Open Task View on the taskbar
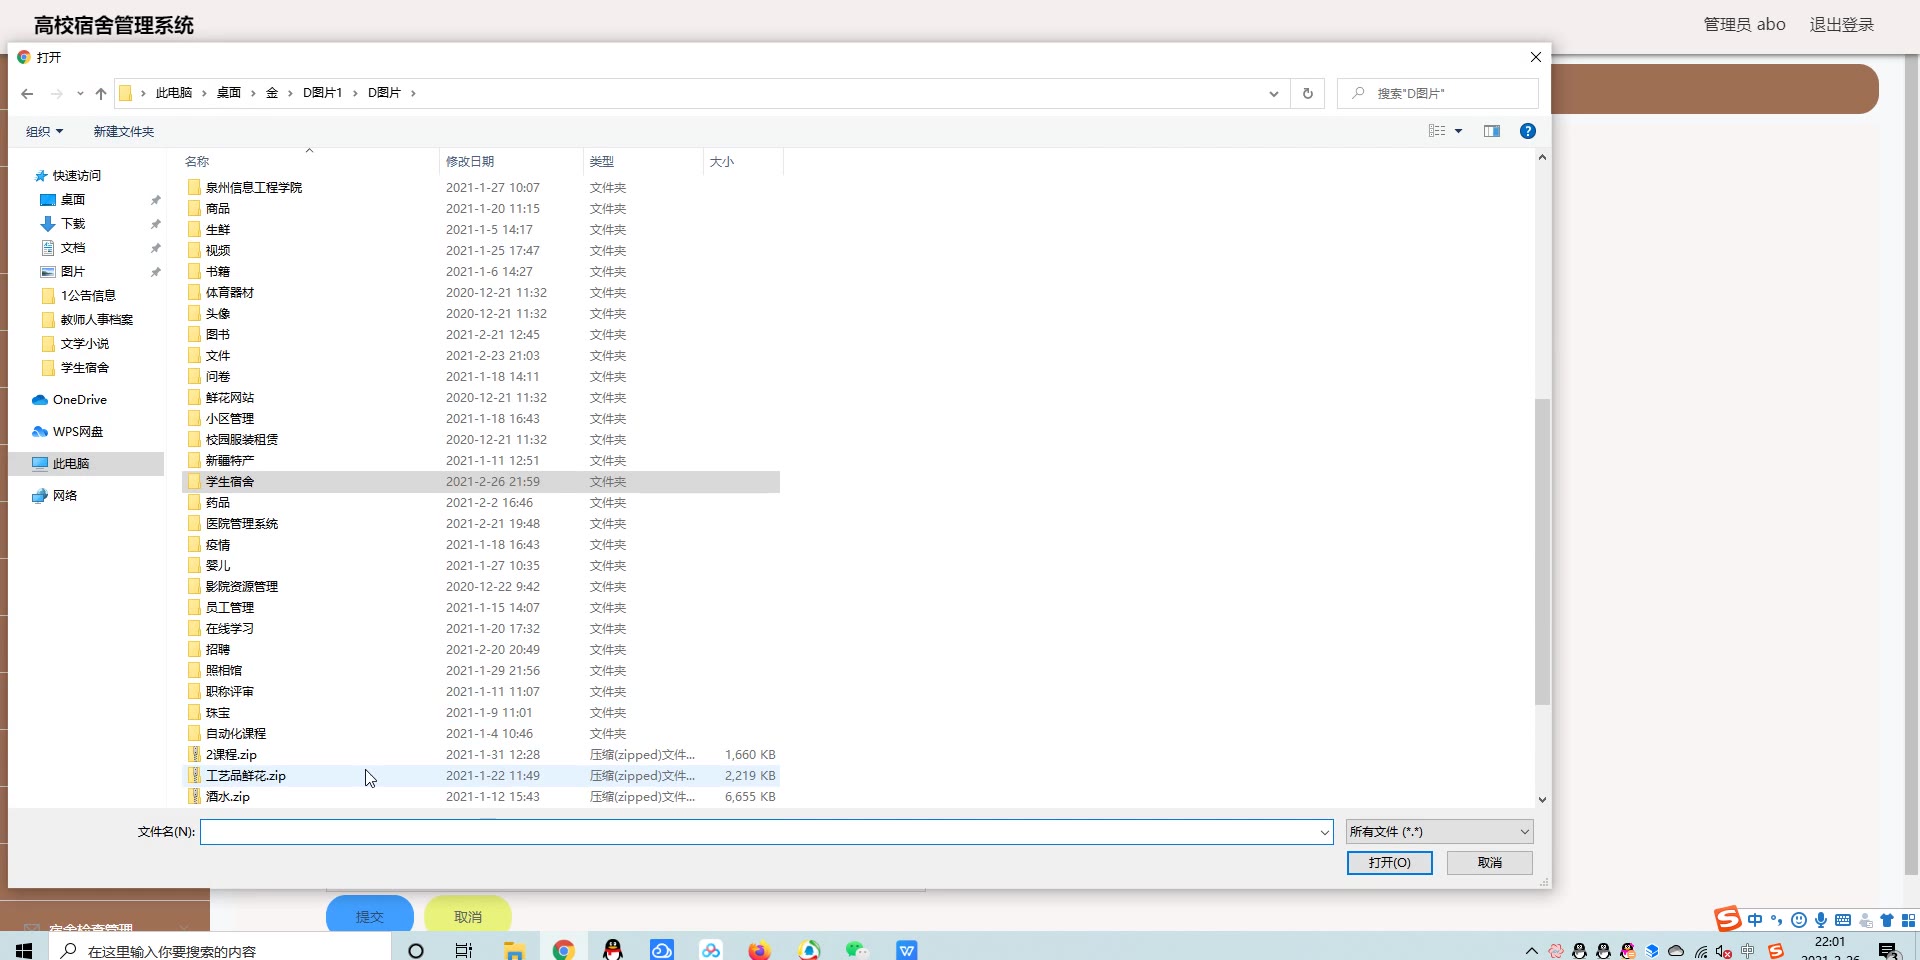This screenshot has width=1920, height=960. click(x=464, y=949)
